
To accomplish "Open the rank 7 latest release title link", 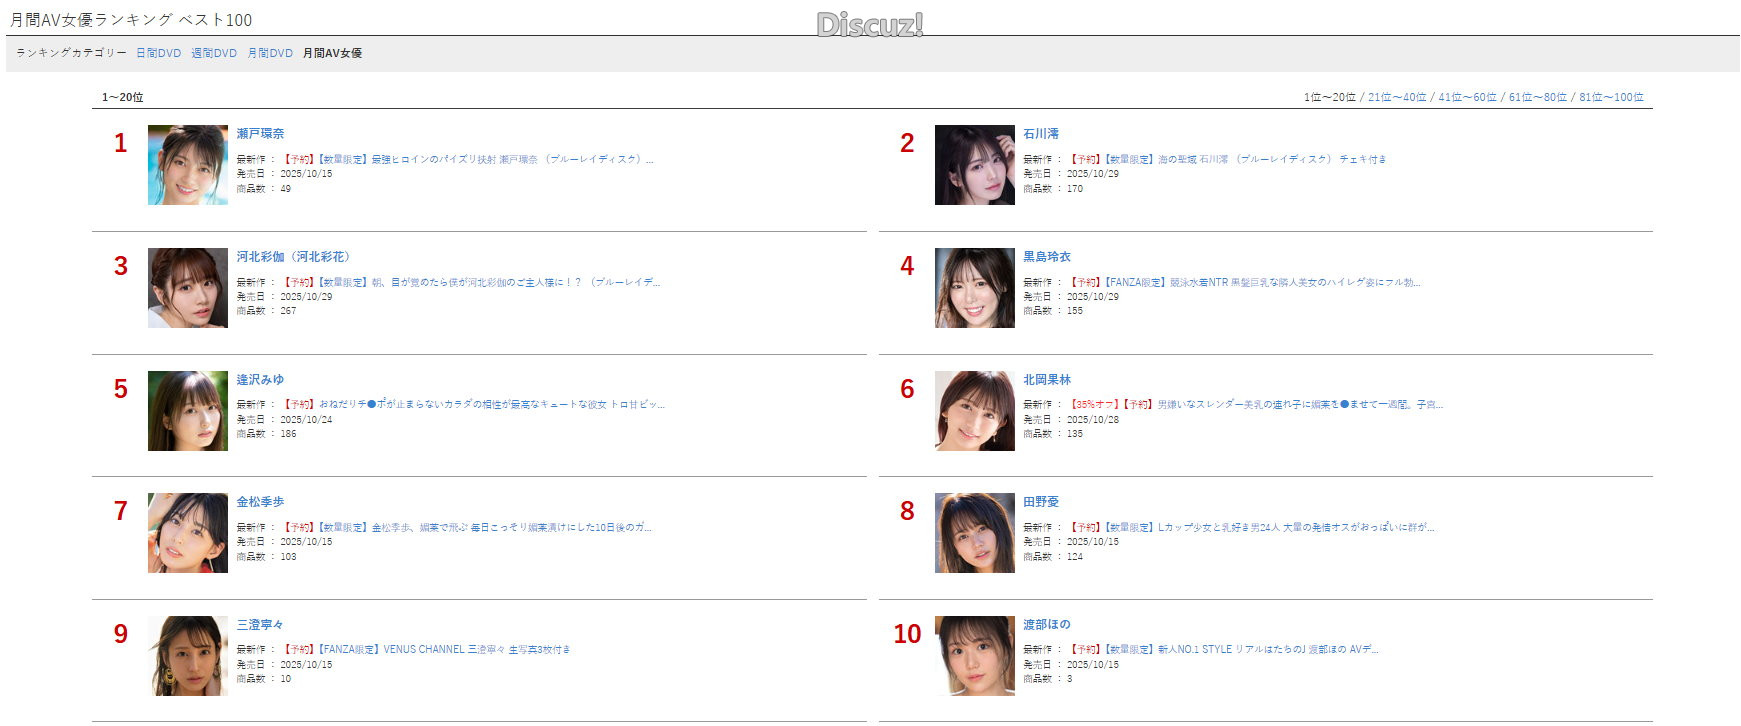I will coord(468,527).
